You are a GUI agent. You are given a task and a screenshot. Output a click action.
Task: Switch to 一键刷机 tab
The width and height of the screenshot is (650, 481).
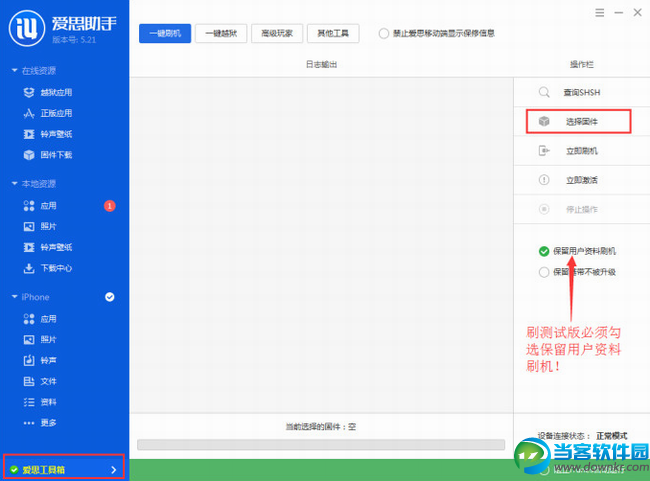(x=165, y=33)
